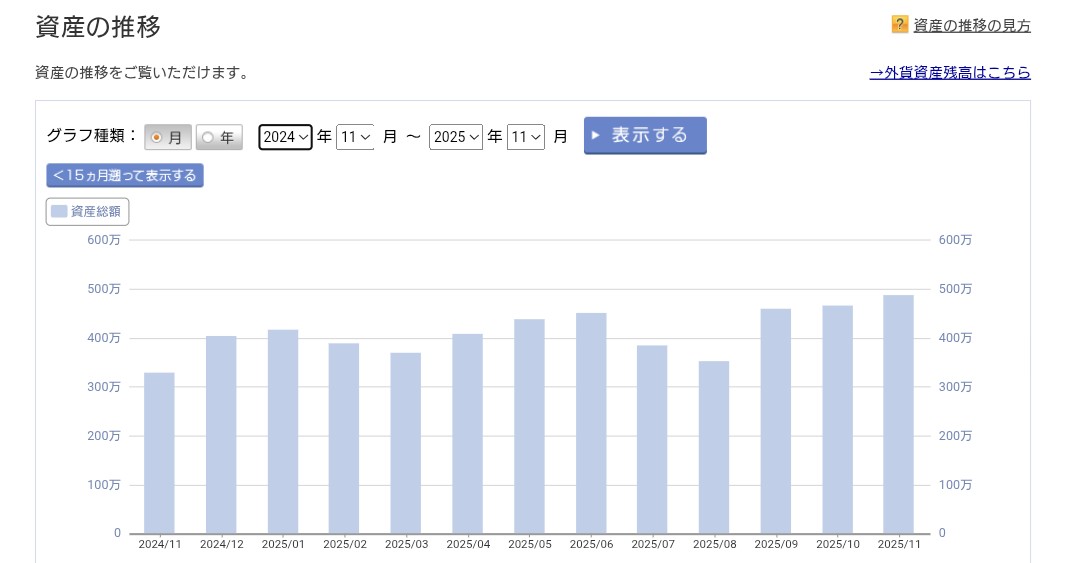Click the 2025/11 bar in the chart
Image resolution: width=1080 pixels, height=563 pixels.
click(x=899, y=414)
